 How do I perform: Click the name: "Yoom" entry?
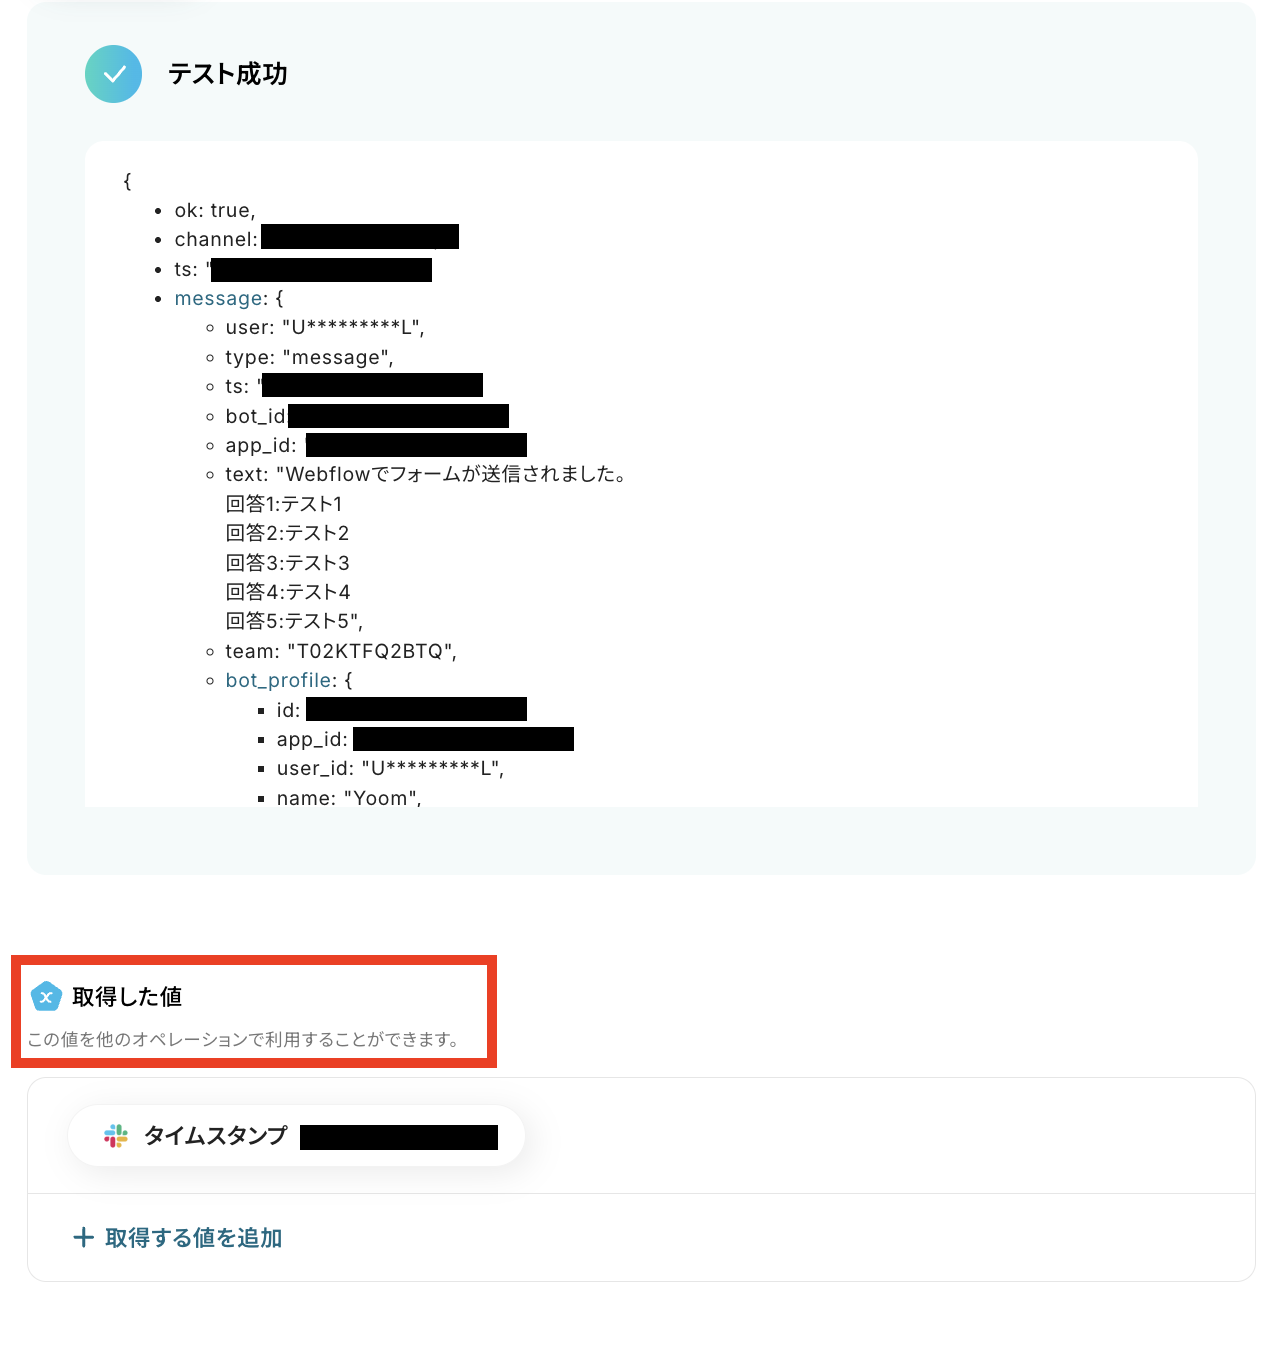pos(349,798)
